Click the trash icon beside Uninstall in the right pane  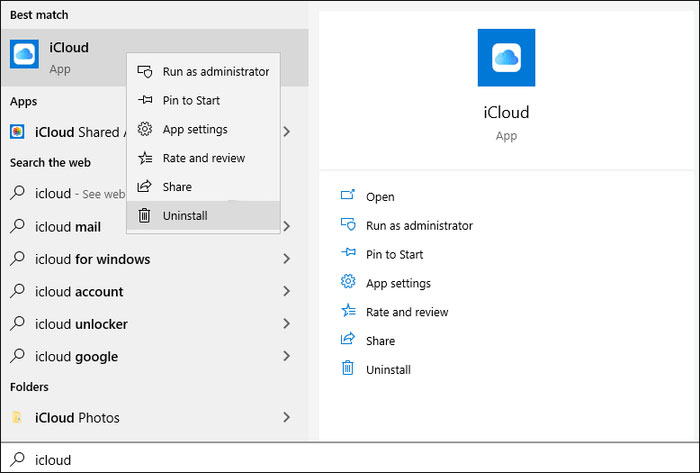tap(347, 368)
